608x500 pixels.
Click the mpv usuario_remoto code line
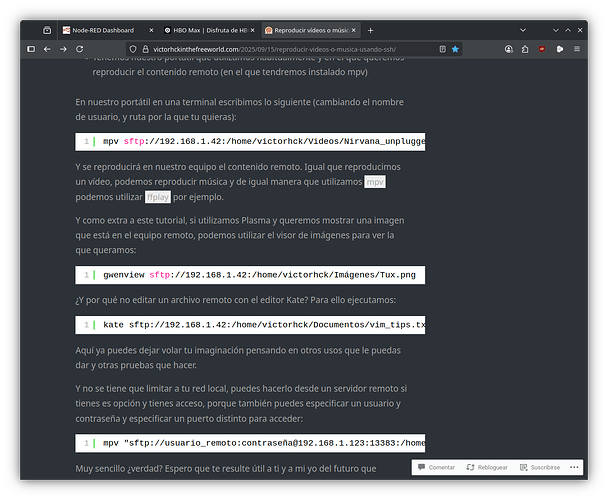pyautogui.click(x=250, y=443)
